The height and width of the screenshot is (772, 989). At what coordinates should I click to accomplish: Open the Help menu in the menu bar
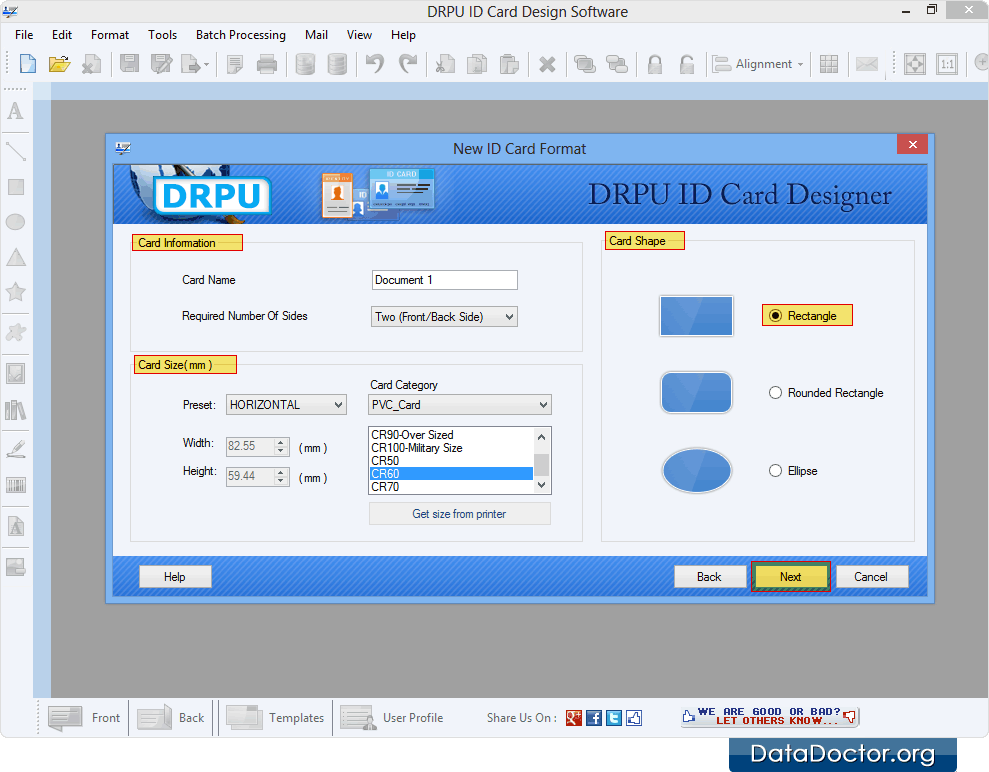(403, 35)
